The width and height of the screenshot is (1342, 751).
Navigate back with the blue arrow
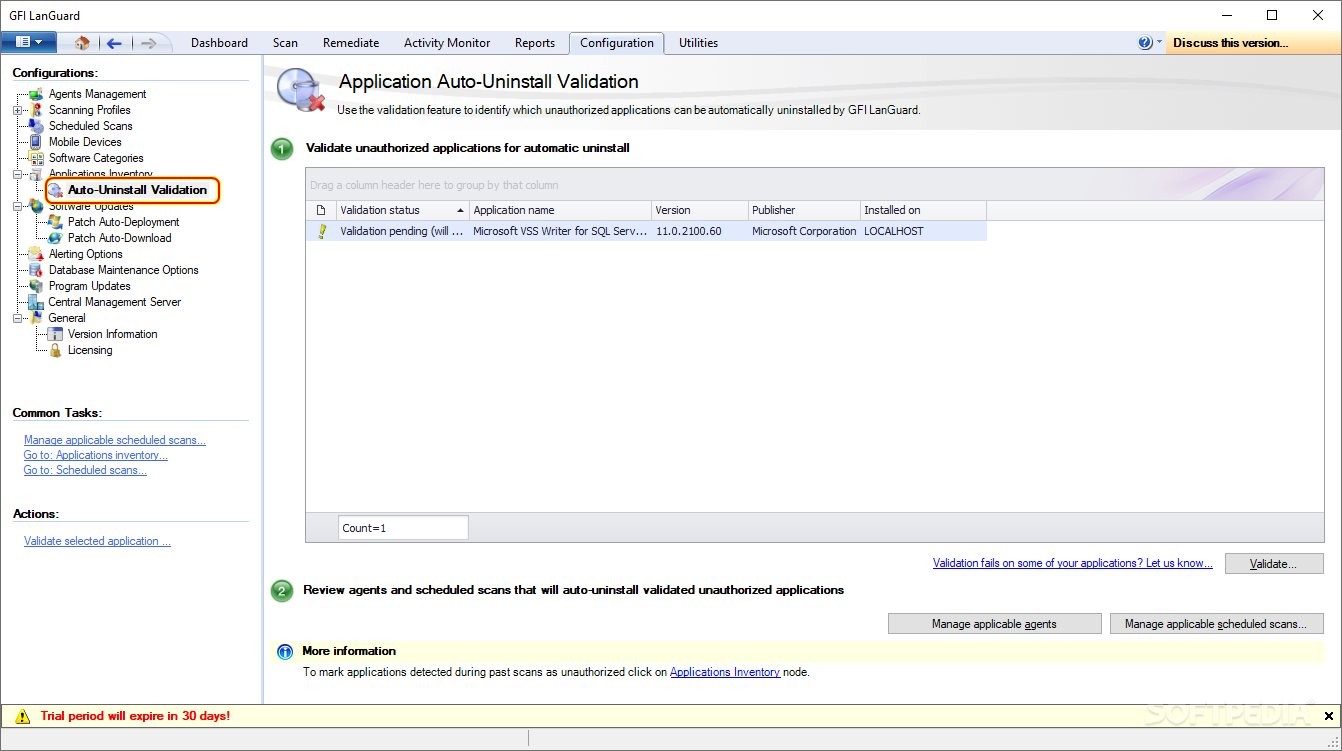[x=114, y=43]
